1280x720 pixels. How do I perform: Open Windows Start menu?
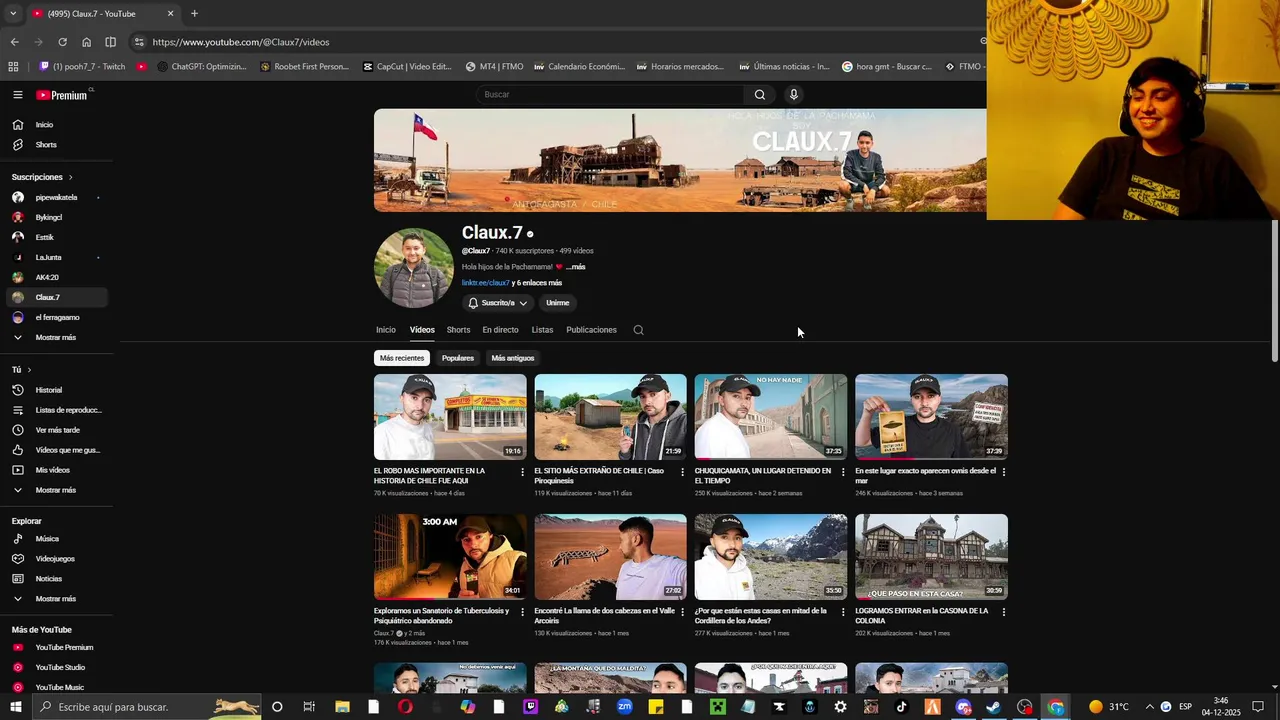tap(15, 707)
